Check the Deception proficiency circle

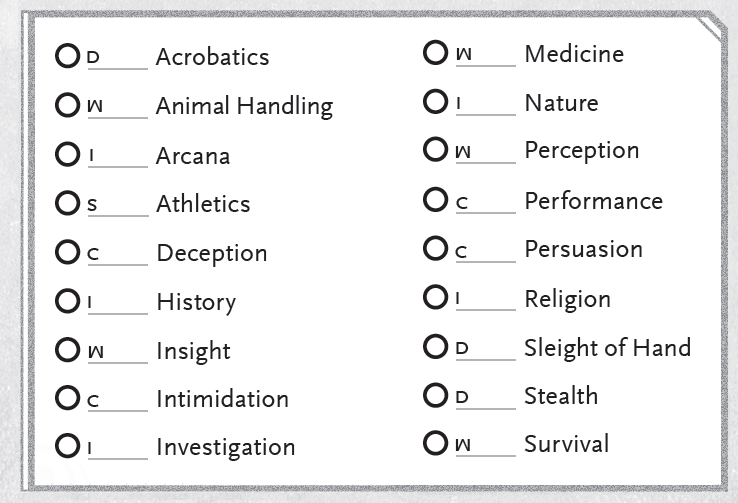pos(68,253)
